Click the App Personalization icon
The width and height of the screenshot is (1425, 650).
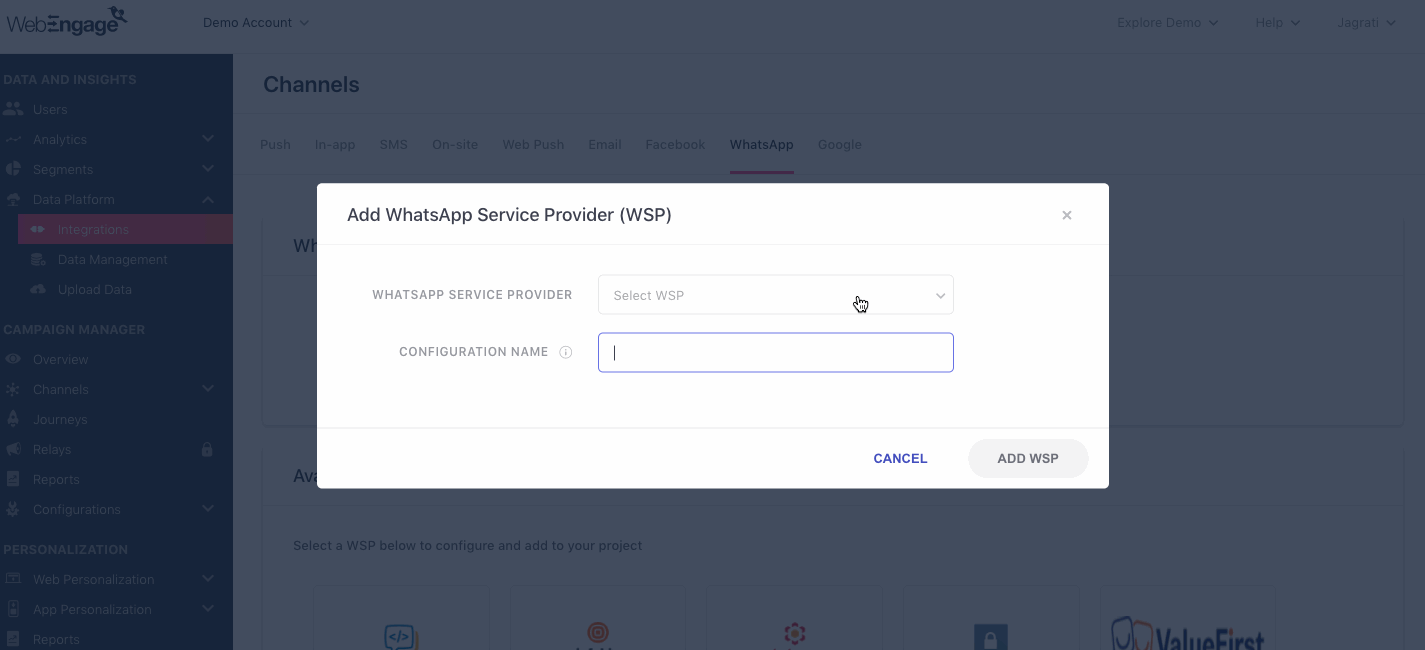coord(13,609)
